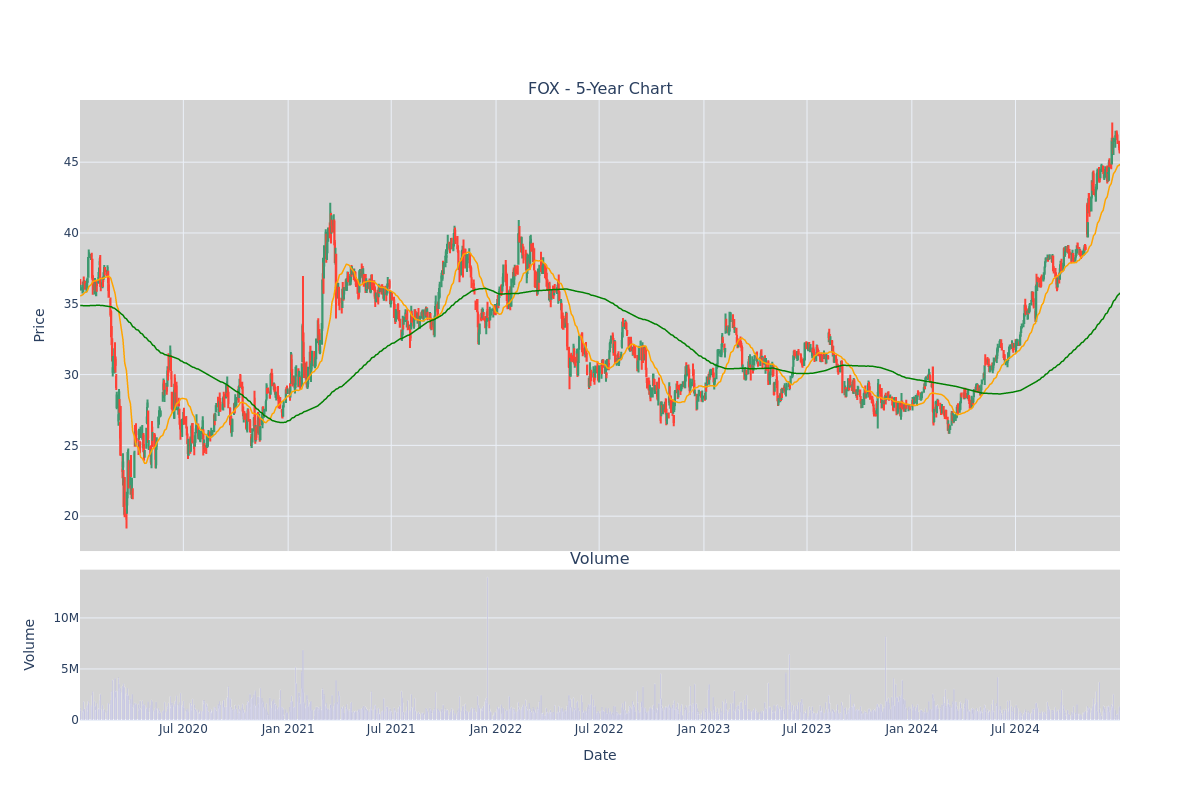Click the price tick label 30

tap(71, 375)
